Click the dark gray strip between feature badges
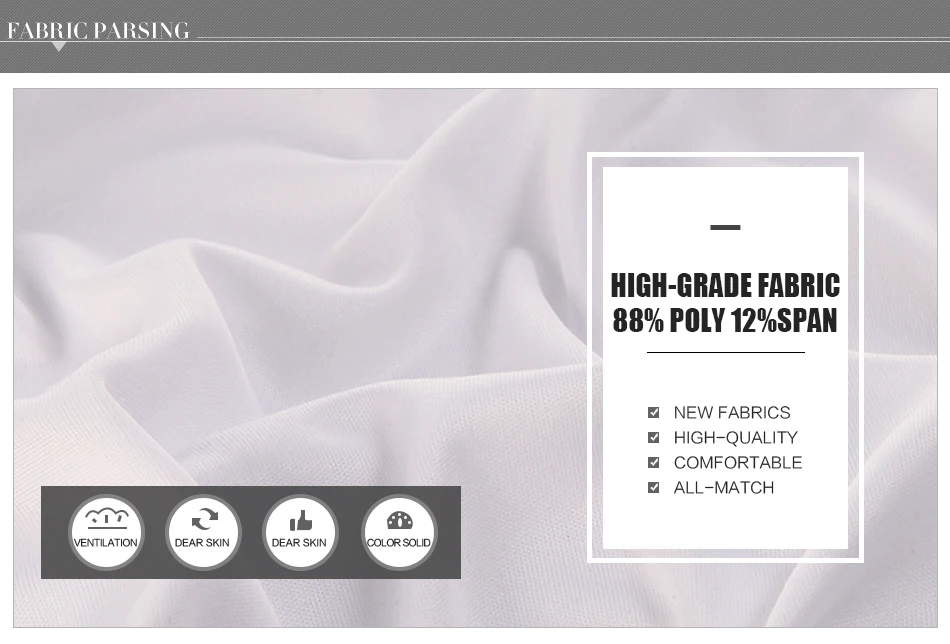 pyautogui.click(x=154, y=532)
